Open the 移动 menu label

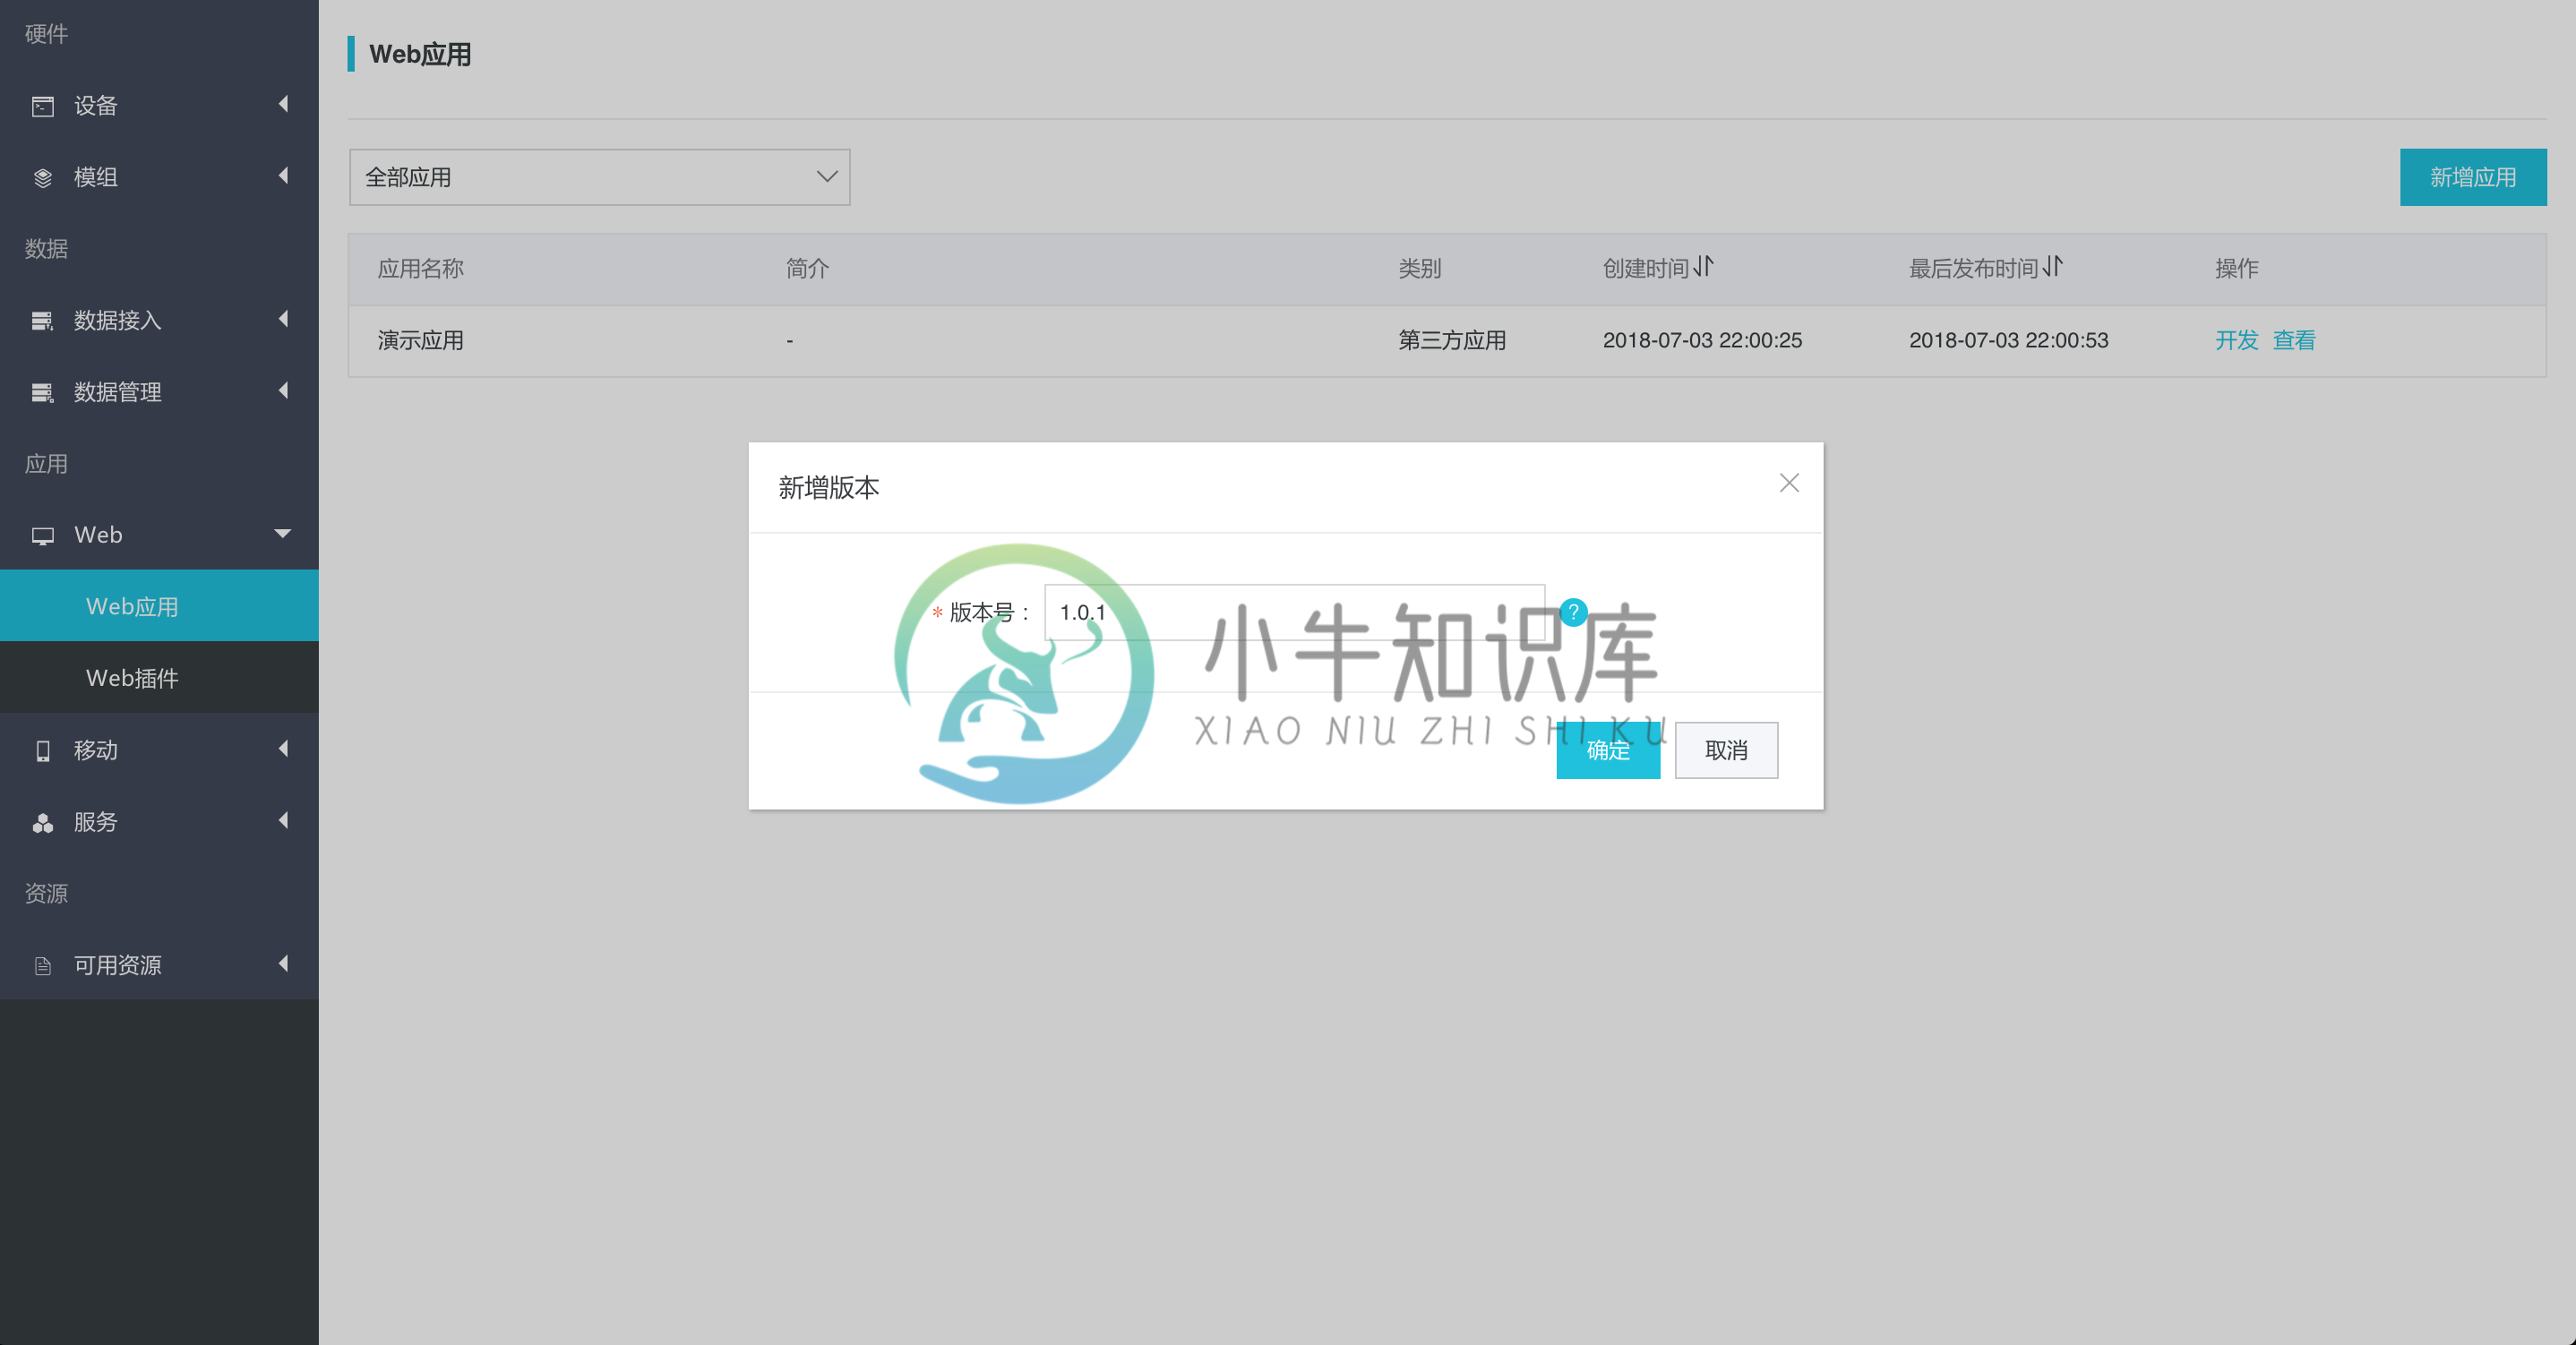click(x=96, y=751)
